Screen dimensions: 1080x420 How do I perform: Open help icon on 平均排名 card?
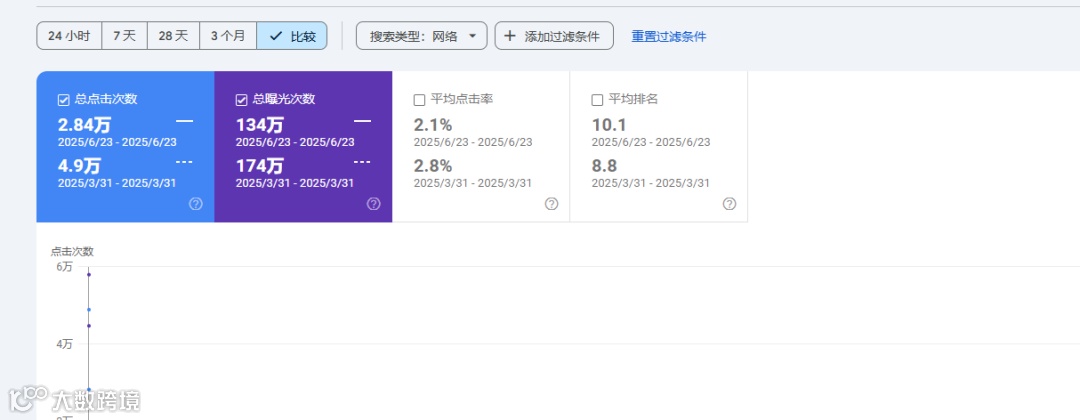click(x=729, y=204)
